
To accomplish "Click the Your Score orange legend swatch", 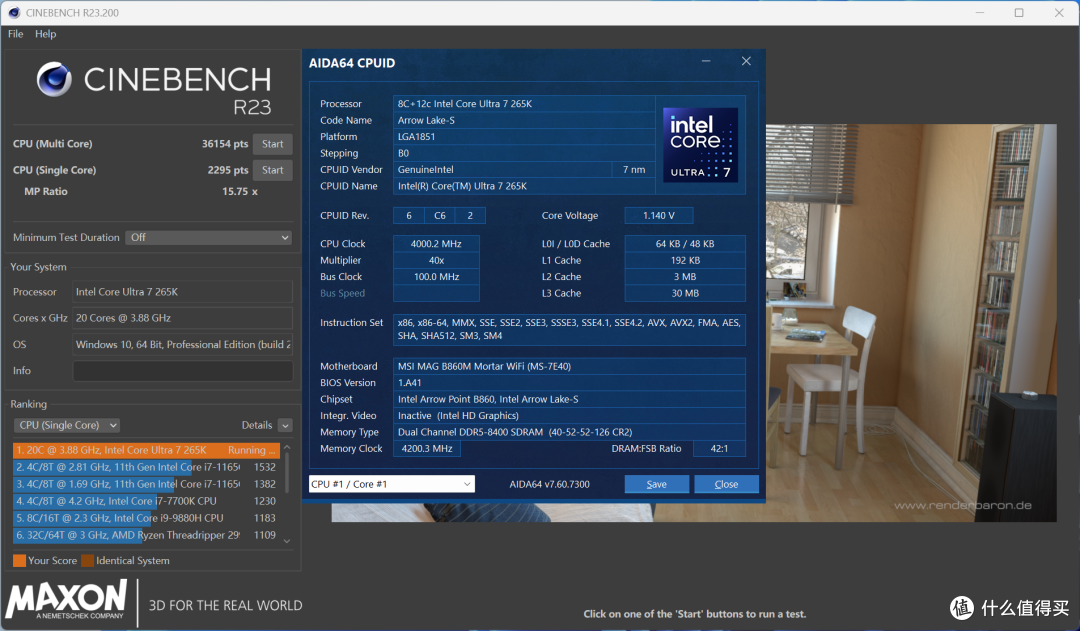I will click(19, 561).
